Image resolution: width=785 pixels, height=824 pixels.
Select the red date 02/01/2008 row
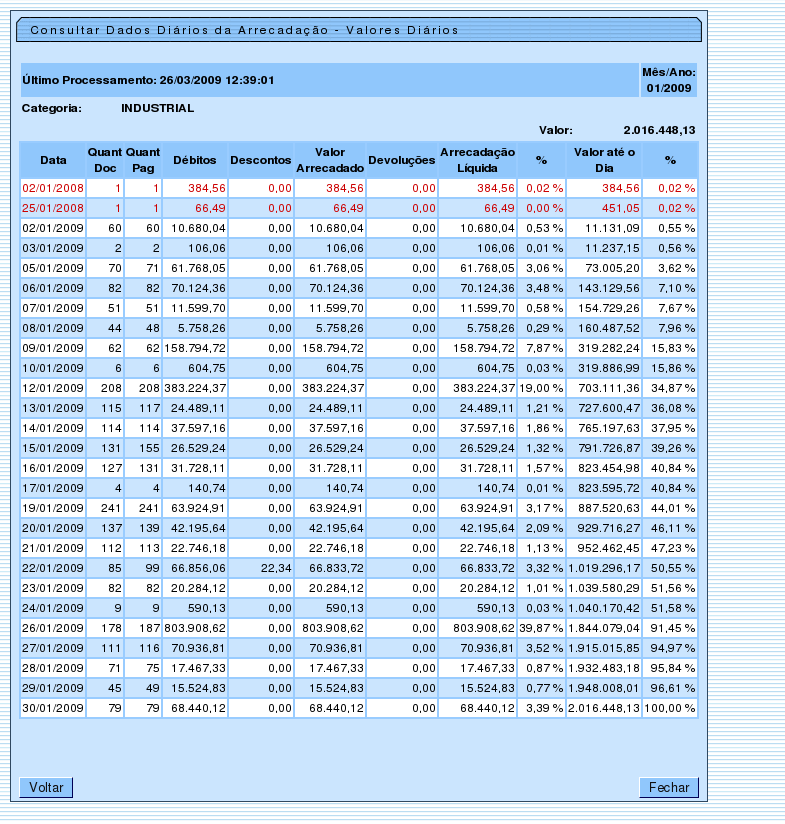tap(53, 187)
